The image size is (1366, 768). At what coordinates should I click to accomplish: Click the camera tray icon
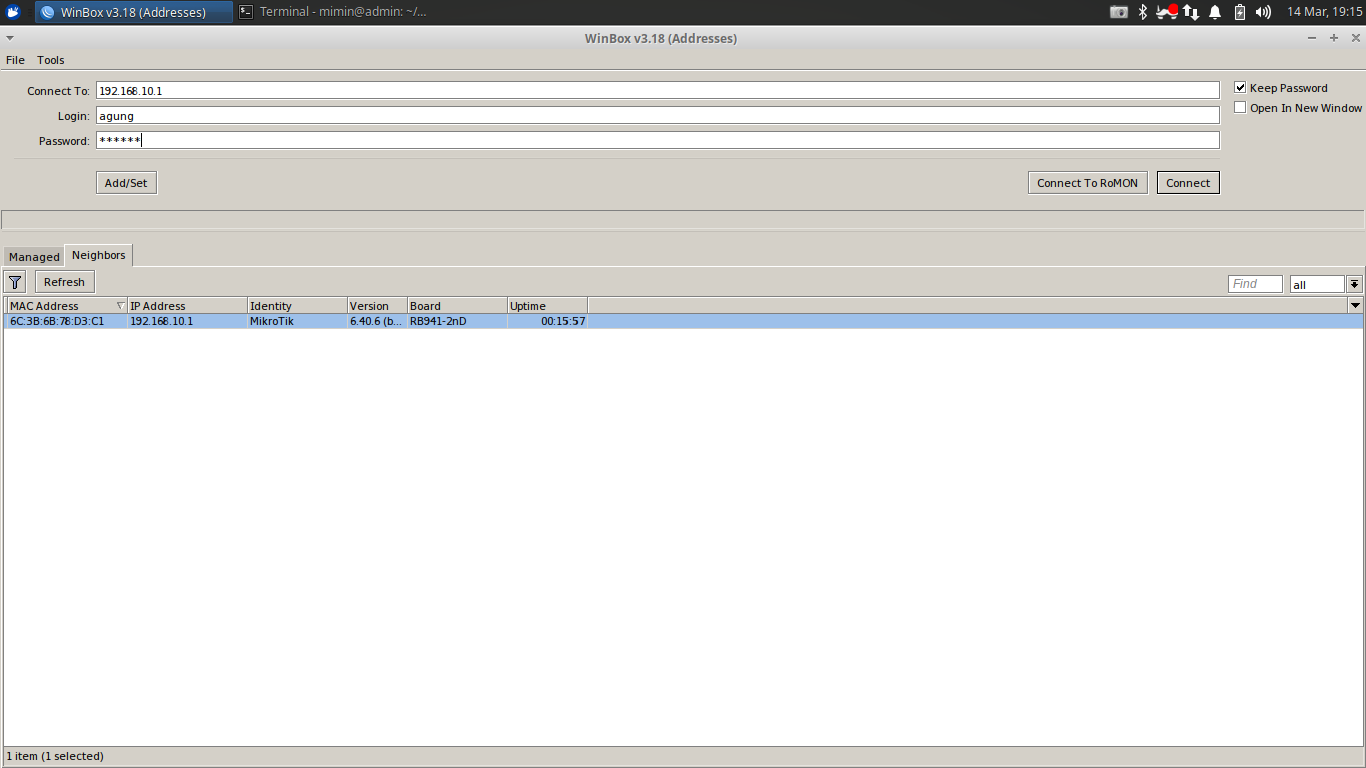pos(1119,12)
